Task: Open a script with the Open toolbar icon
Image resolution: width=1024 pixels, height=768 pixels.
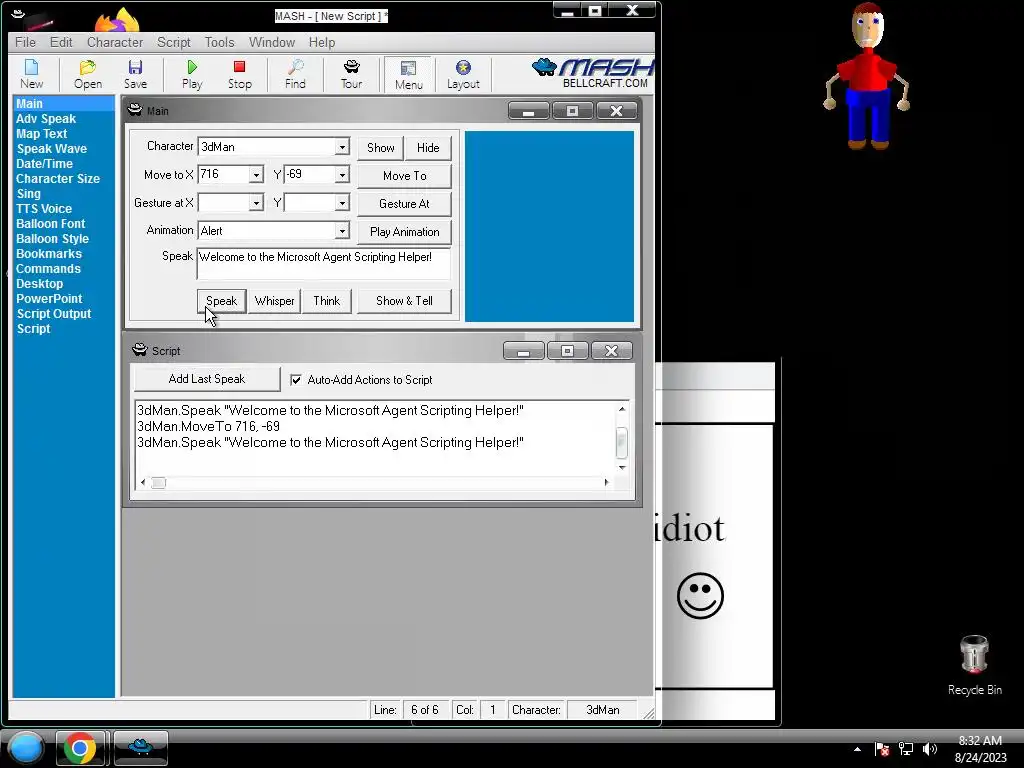Action: 88,74
